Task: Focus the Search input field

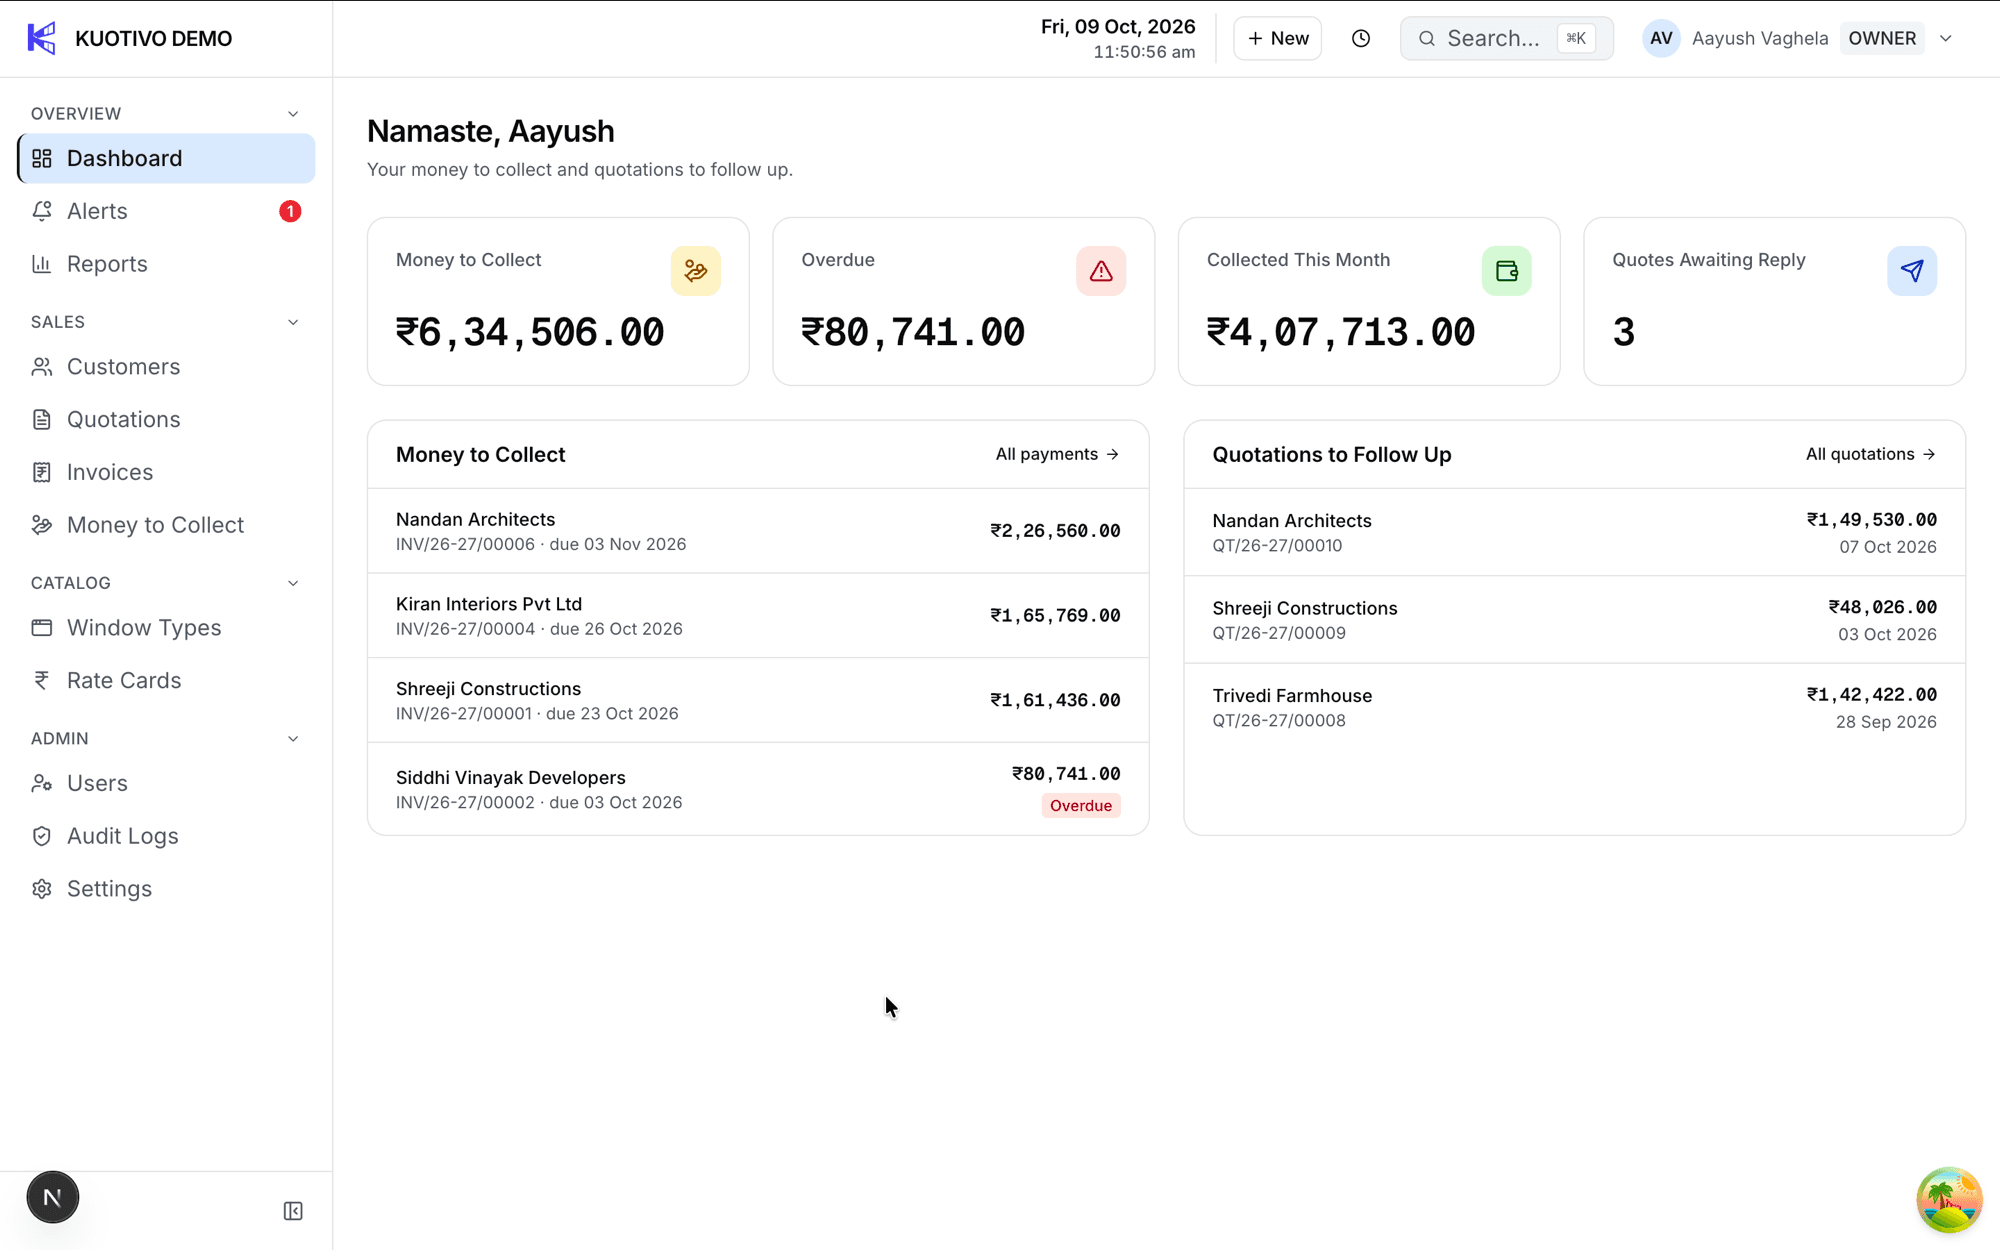Action: (x=1506, y=38)
